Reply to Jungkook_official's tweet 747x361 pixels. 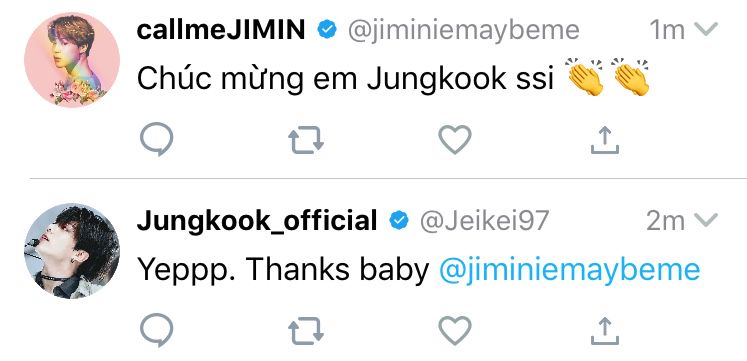pyautogui.click(x=157, y=330)
